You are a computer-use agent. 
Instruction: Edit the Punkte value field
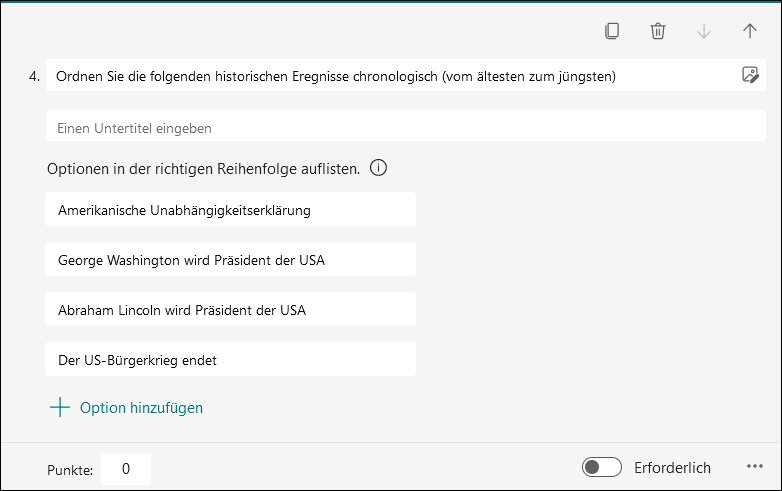(x=126, y=469)
